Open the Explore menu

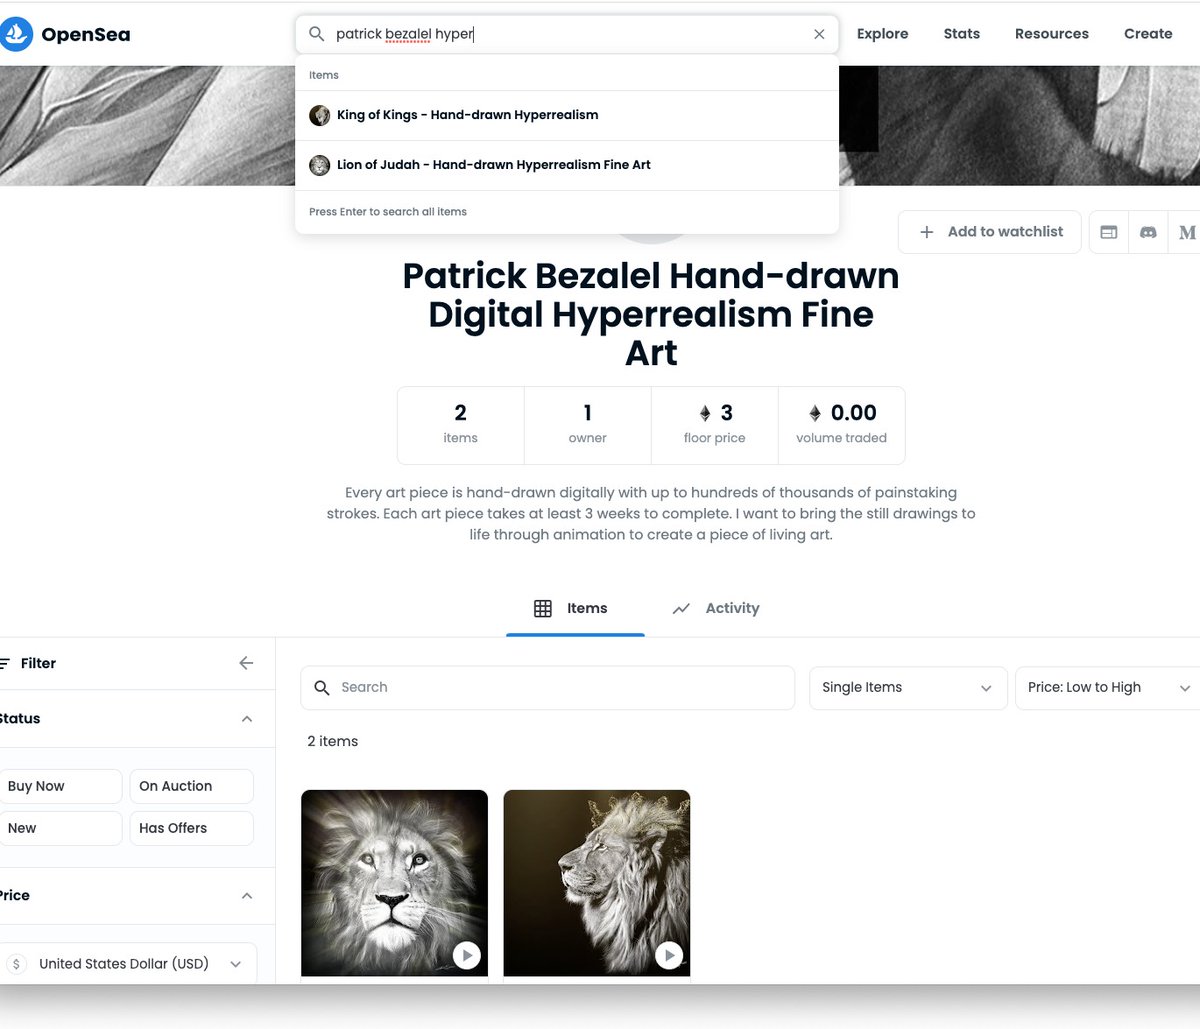(x=883, y=34)
